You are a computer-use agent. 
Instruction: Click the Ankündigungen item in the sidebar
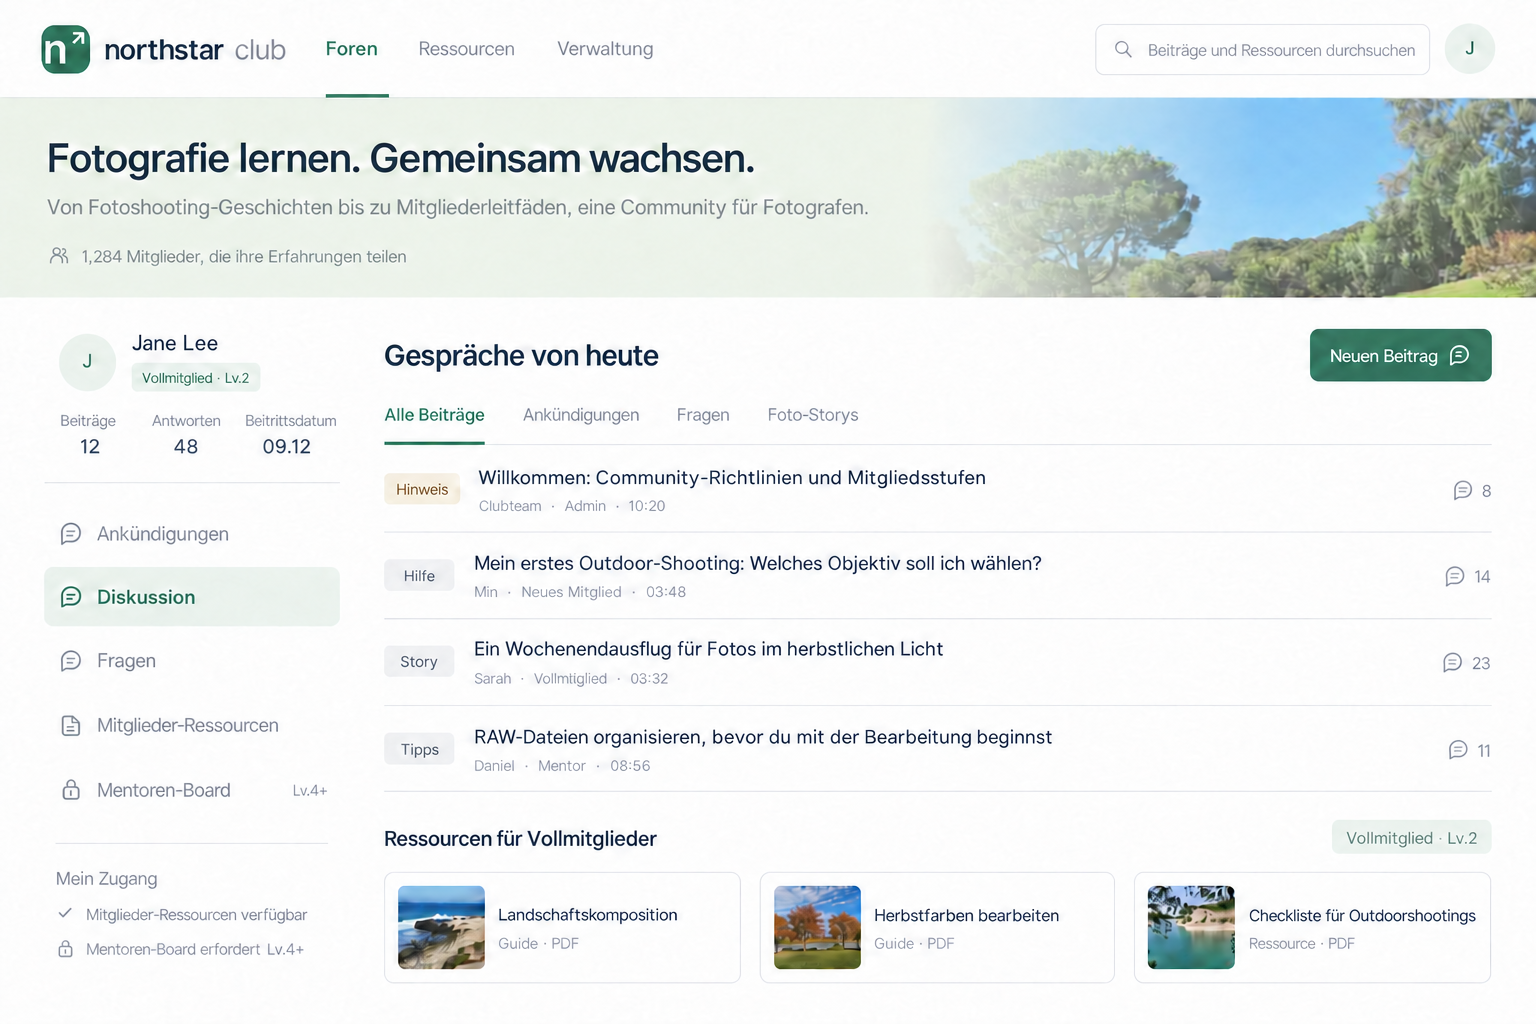pyautogui.click(x=192, y=534)
